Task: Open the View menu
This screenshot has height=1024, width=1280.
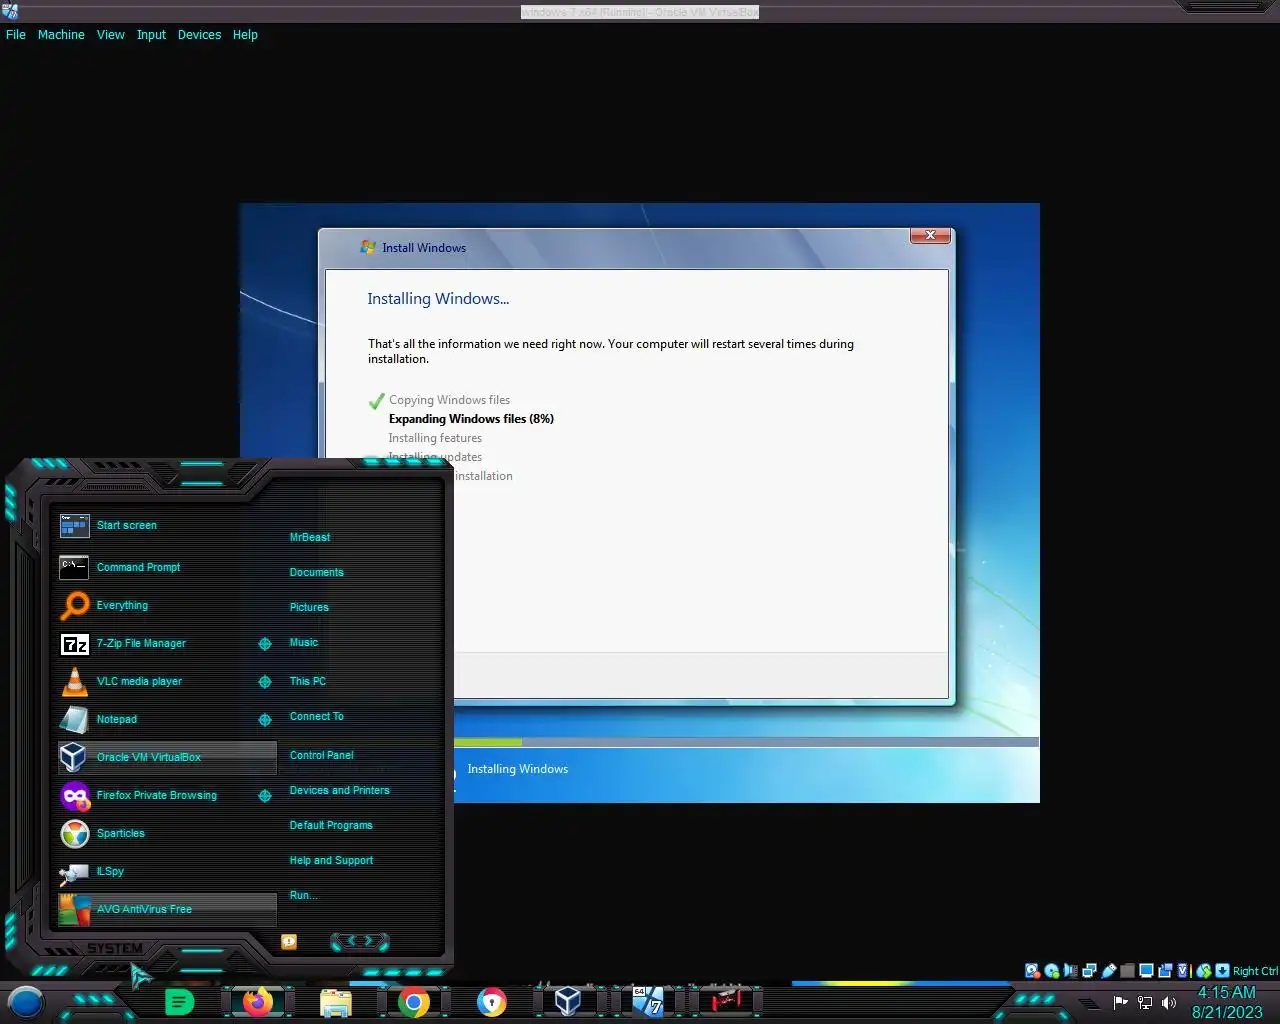Action: tap(110, 34)
